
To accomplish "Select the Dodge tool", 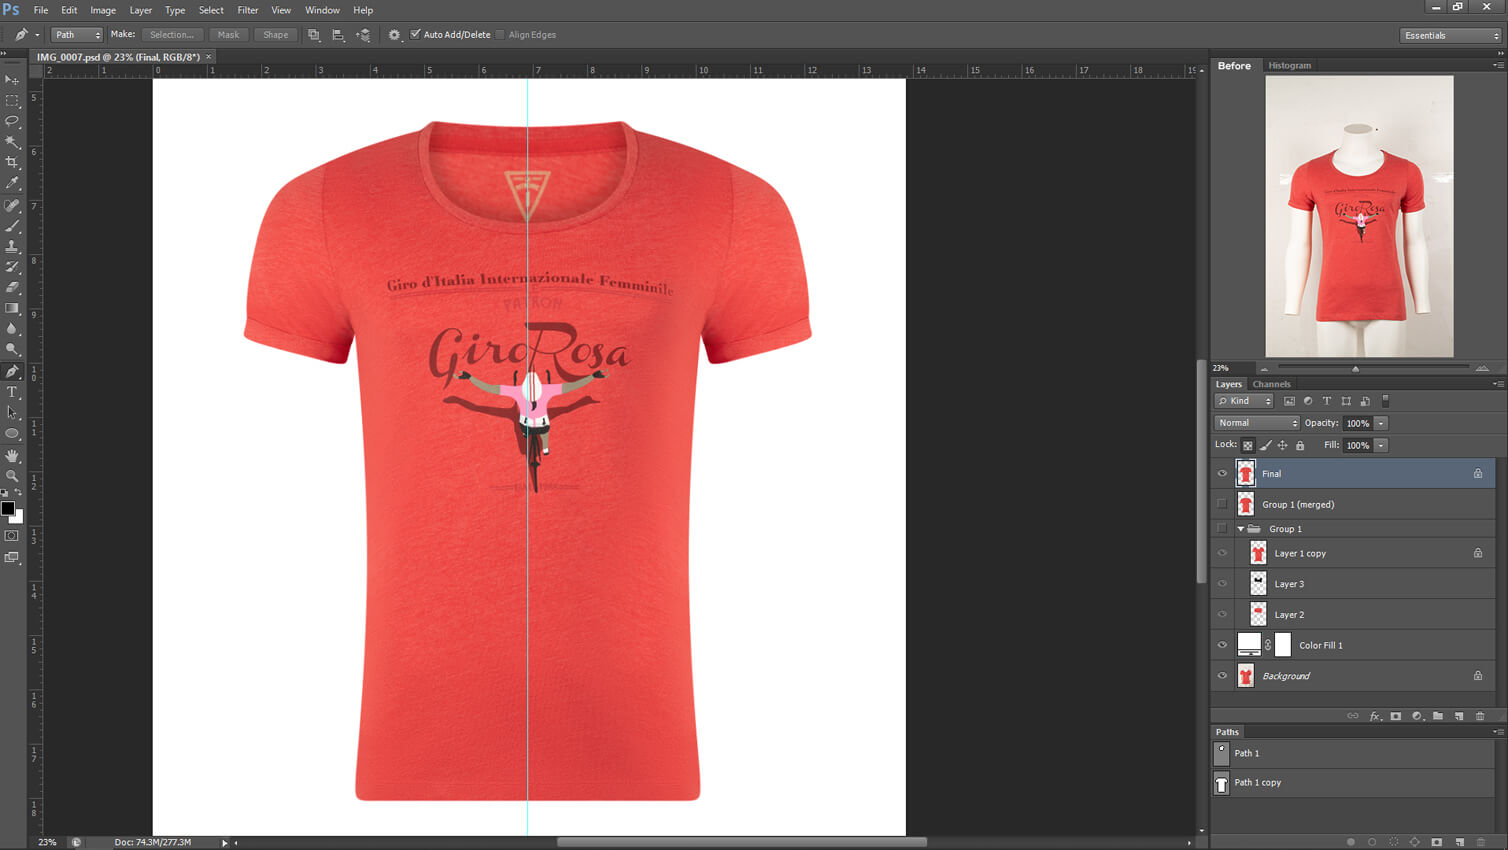I will [12, 350].
